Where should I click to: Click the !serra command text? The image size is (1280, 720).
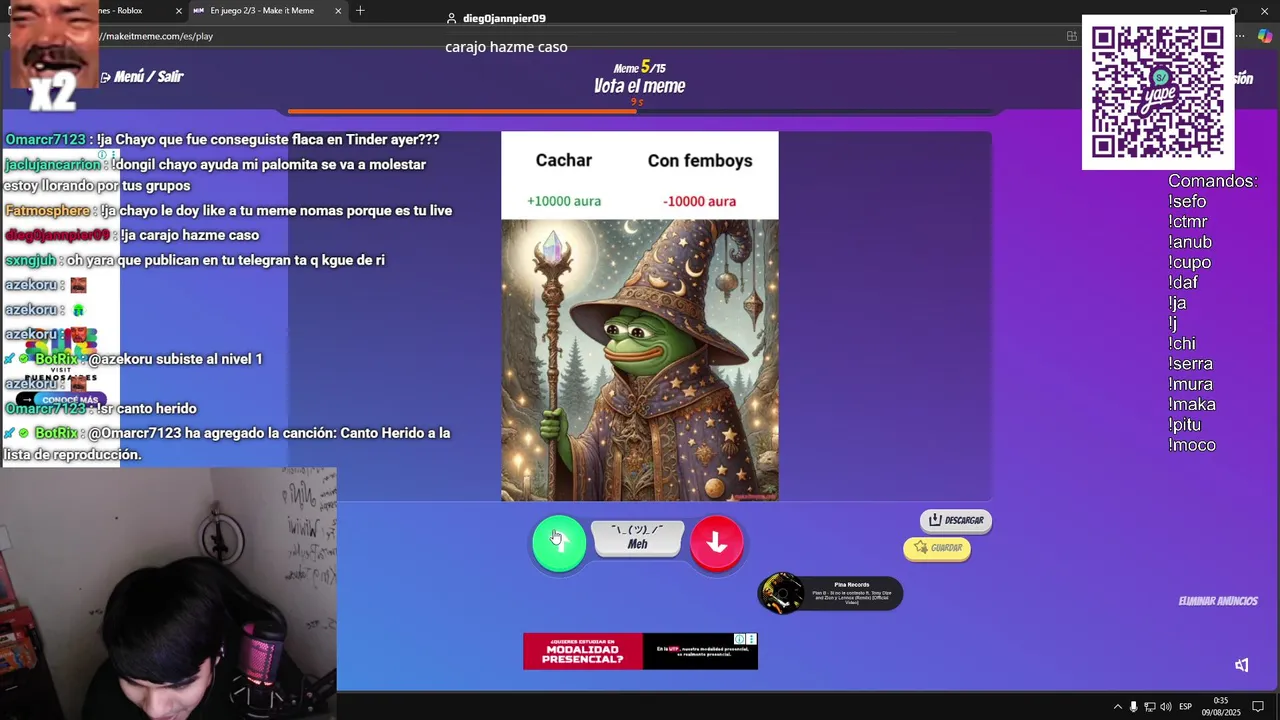(1190, 364)
